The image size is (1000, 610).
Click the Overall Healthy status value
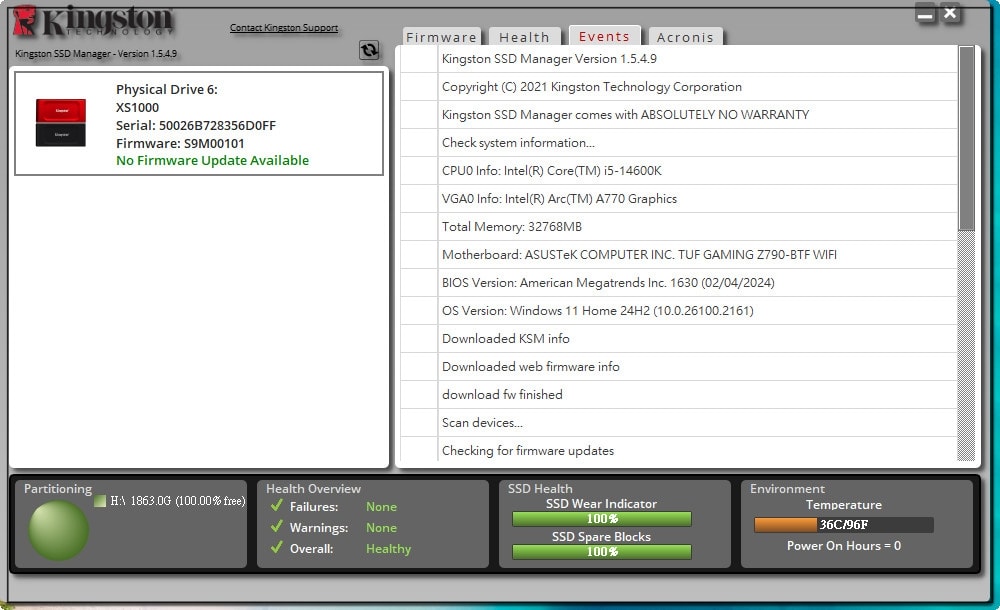coord(388,549)
